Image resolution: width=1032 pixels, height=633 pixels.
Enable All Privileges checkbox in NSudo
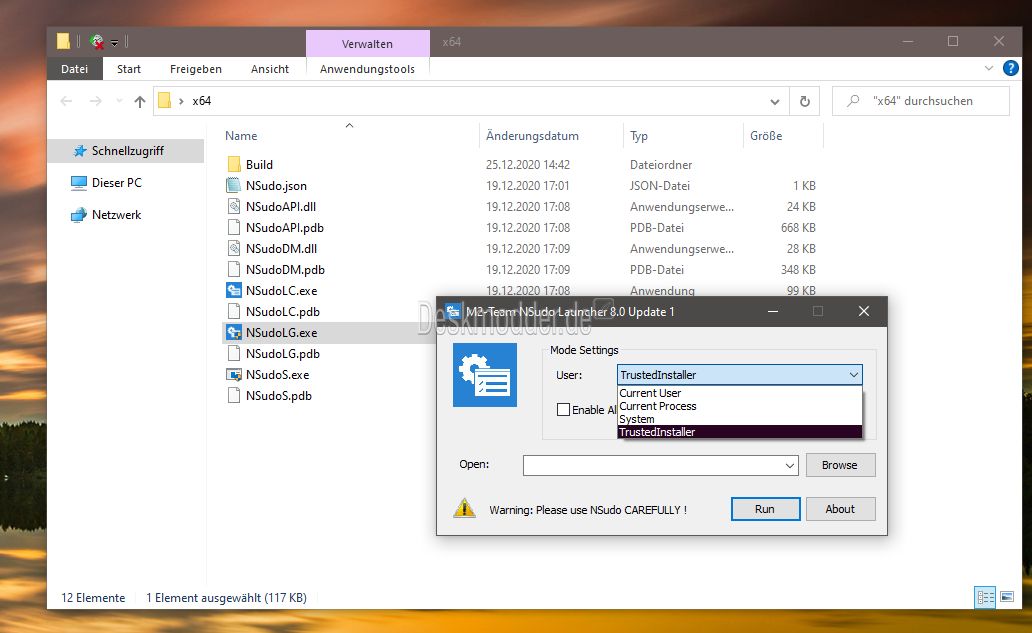point(563,409)
